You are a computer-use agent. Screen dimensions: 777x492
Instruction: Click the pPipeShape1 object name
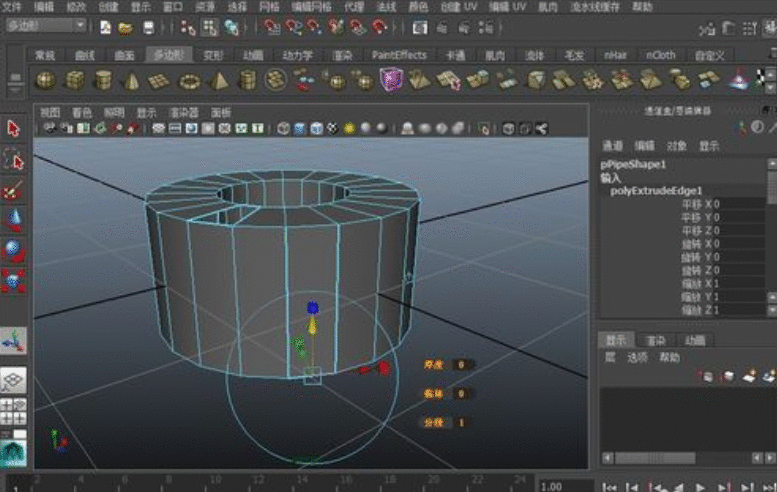pos(633,164)
